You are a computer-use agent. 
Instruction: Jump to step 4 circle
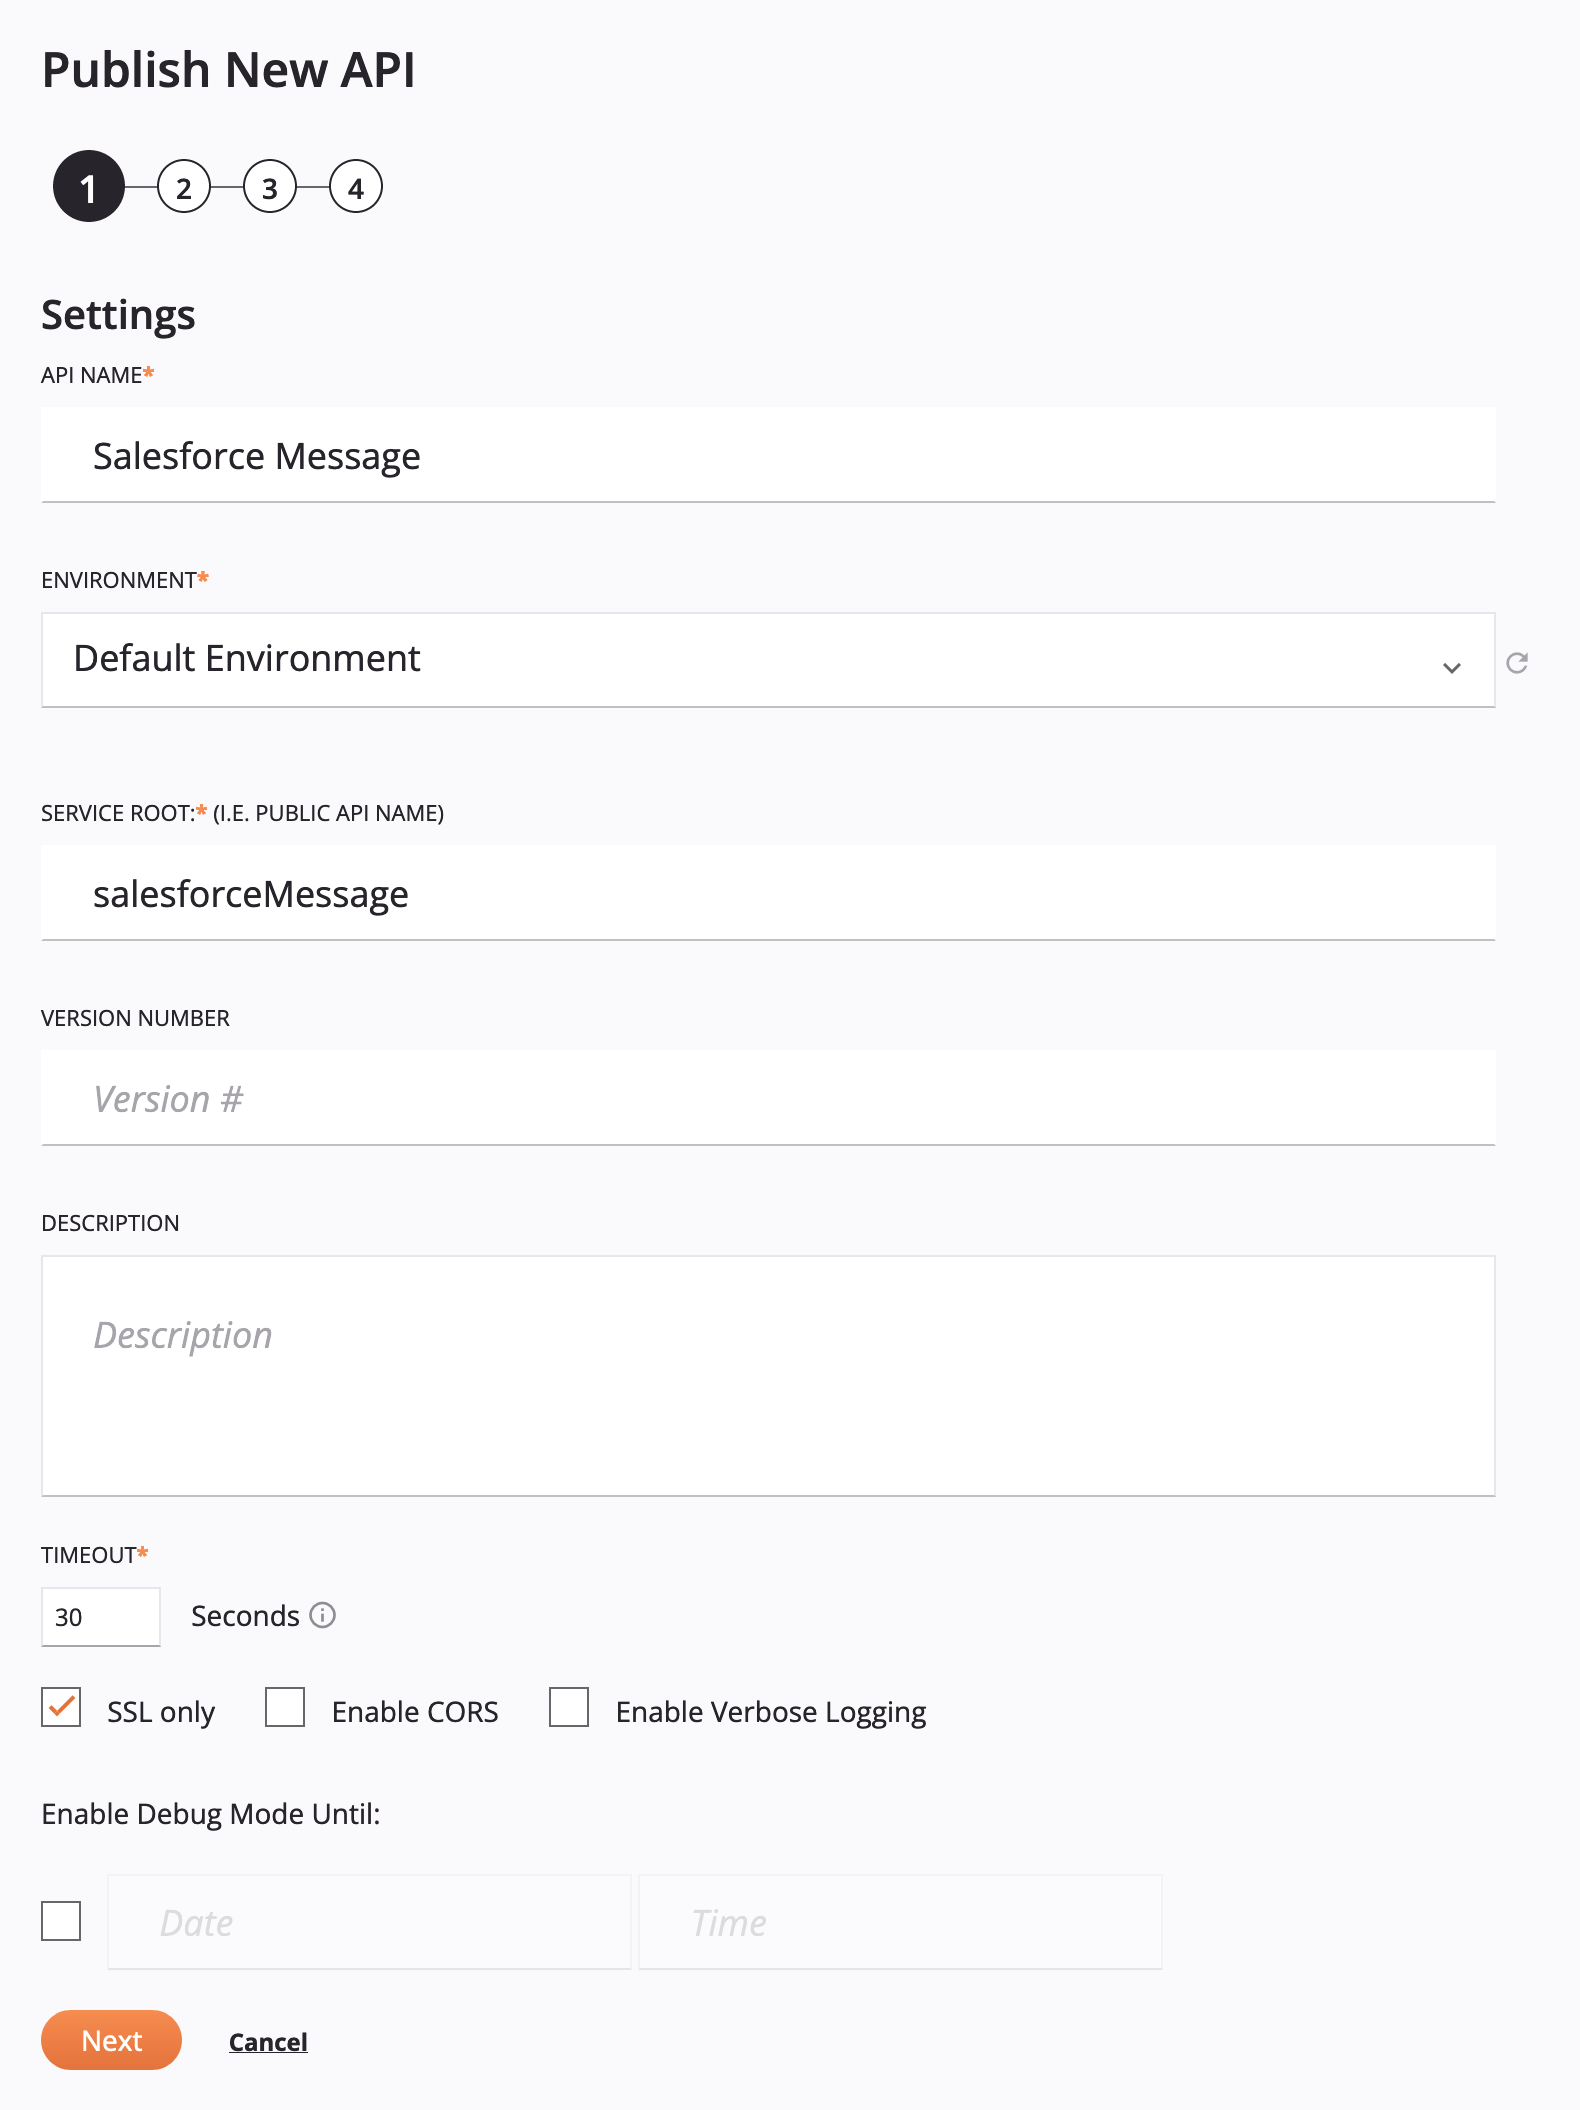point(356,187)
